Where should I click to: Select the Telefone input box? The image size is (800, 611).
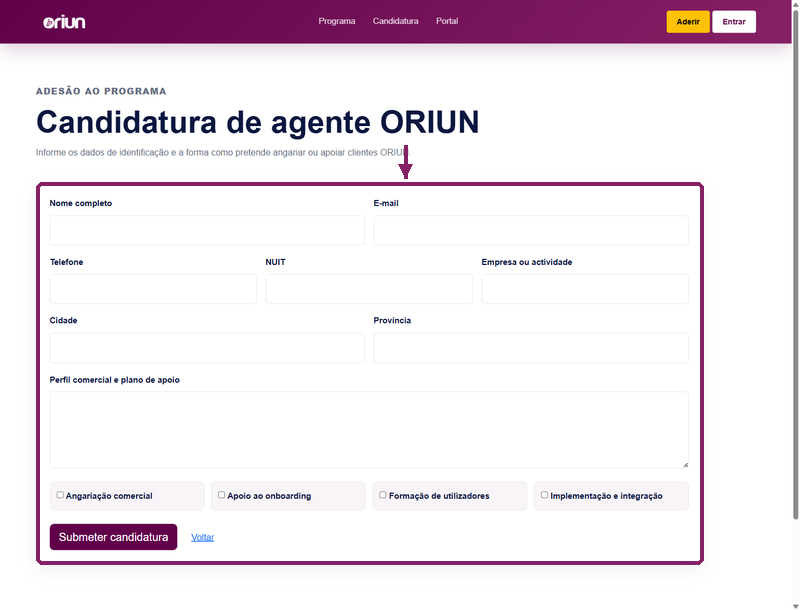coord(153,289)
